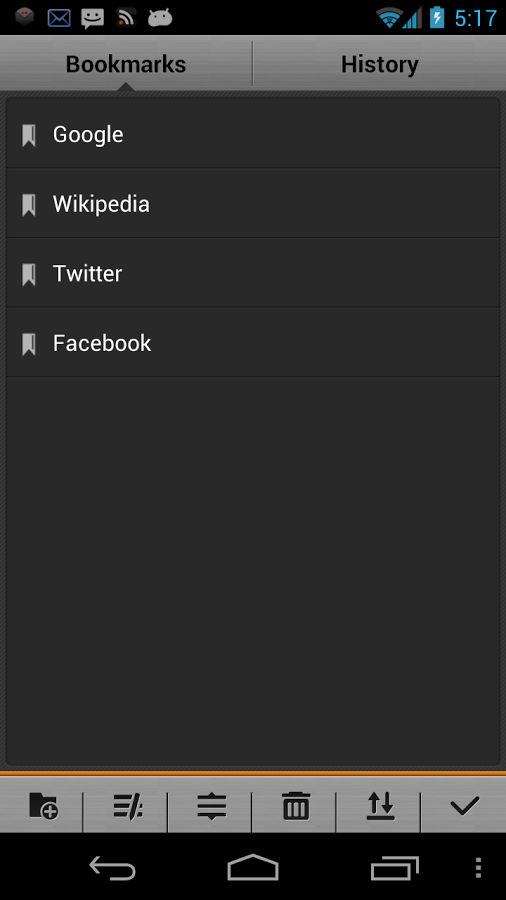Open the Wikipedia bookmark
The width and height of the screenshot is (506, 900).
(x=253, y=204)
